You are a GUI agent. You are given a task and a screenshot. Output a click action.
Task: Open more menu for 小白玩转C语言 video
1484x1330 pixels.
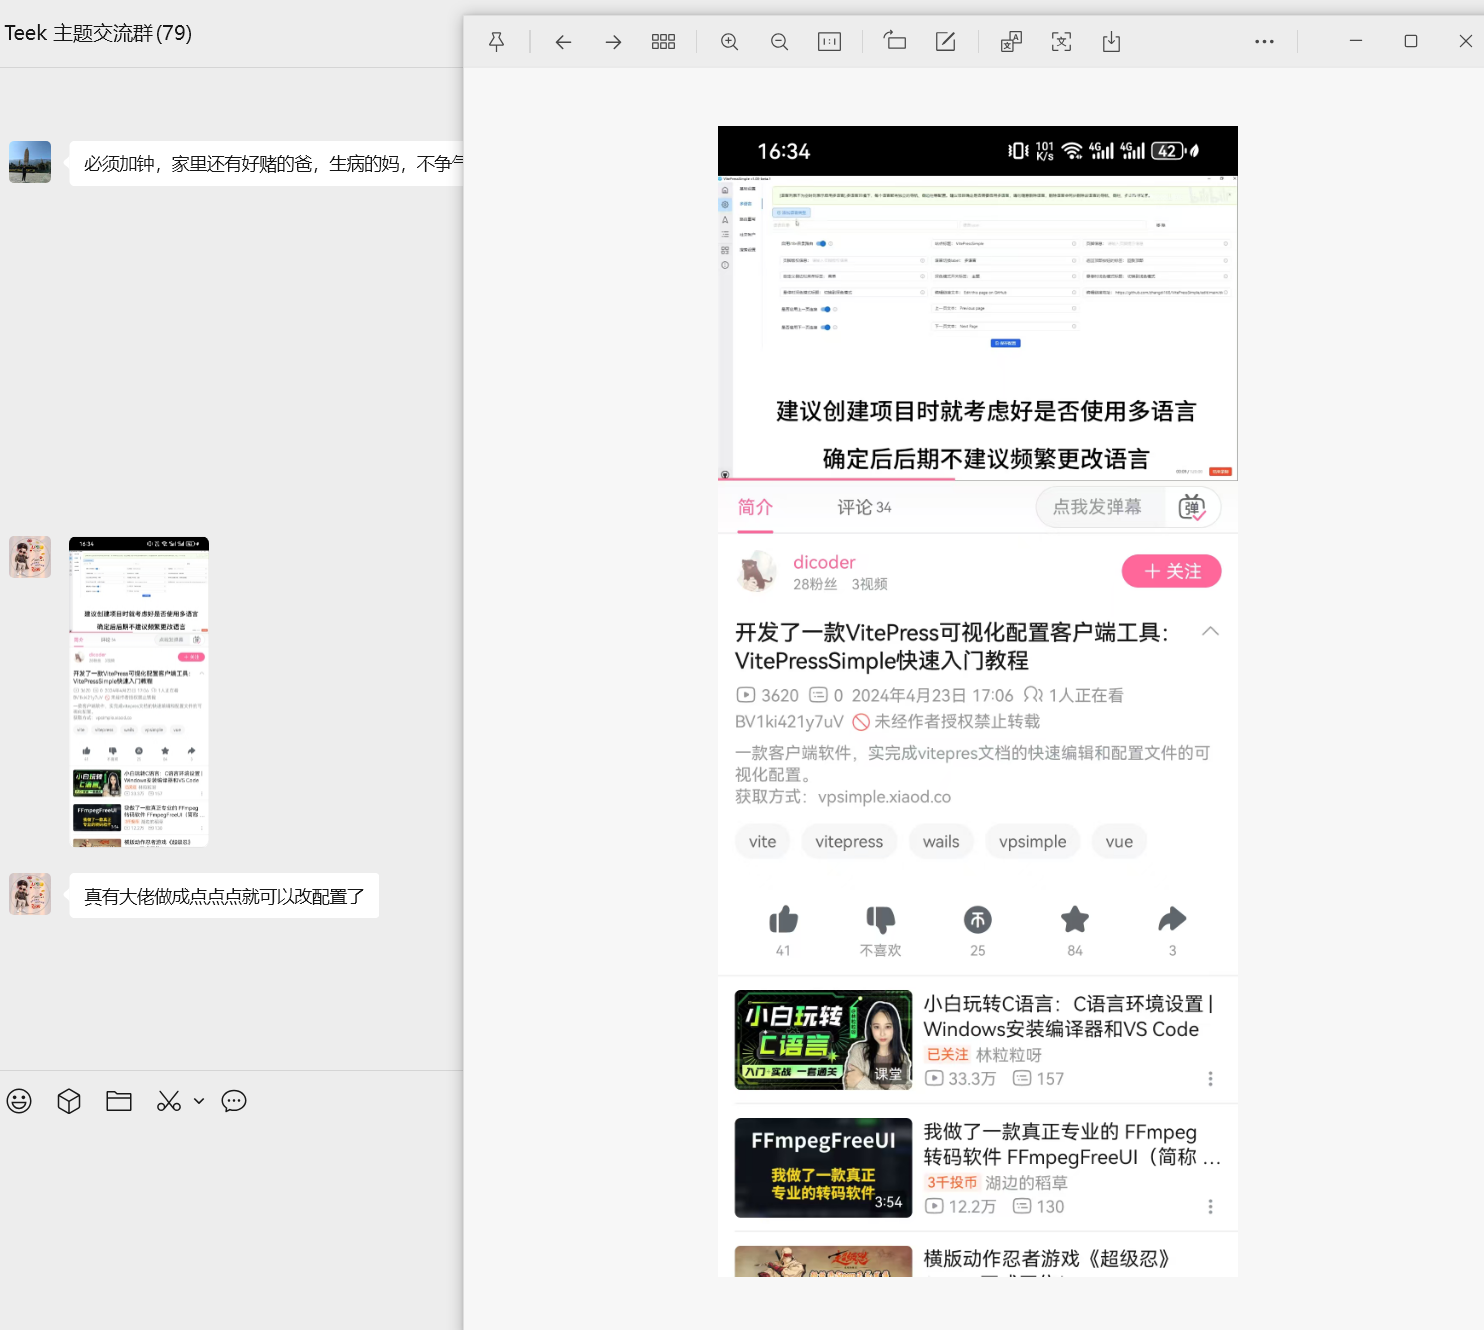(x=1210, y=1078)
